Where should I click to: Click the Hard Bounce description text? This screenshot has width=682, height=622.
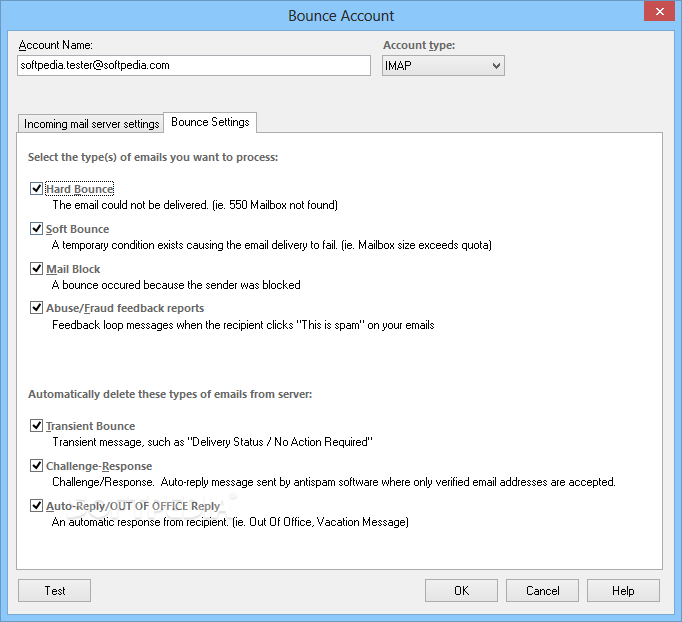point(195,205)
